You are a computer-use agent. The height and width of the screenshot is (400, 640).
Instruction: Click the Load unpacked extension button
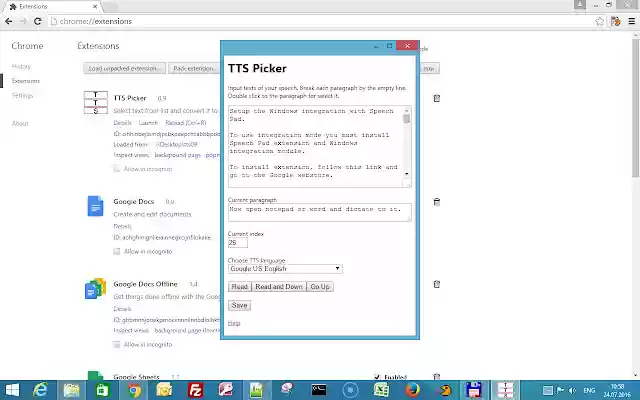pyautogui.click(x=124, y=68)
